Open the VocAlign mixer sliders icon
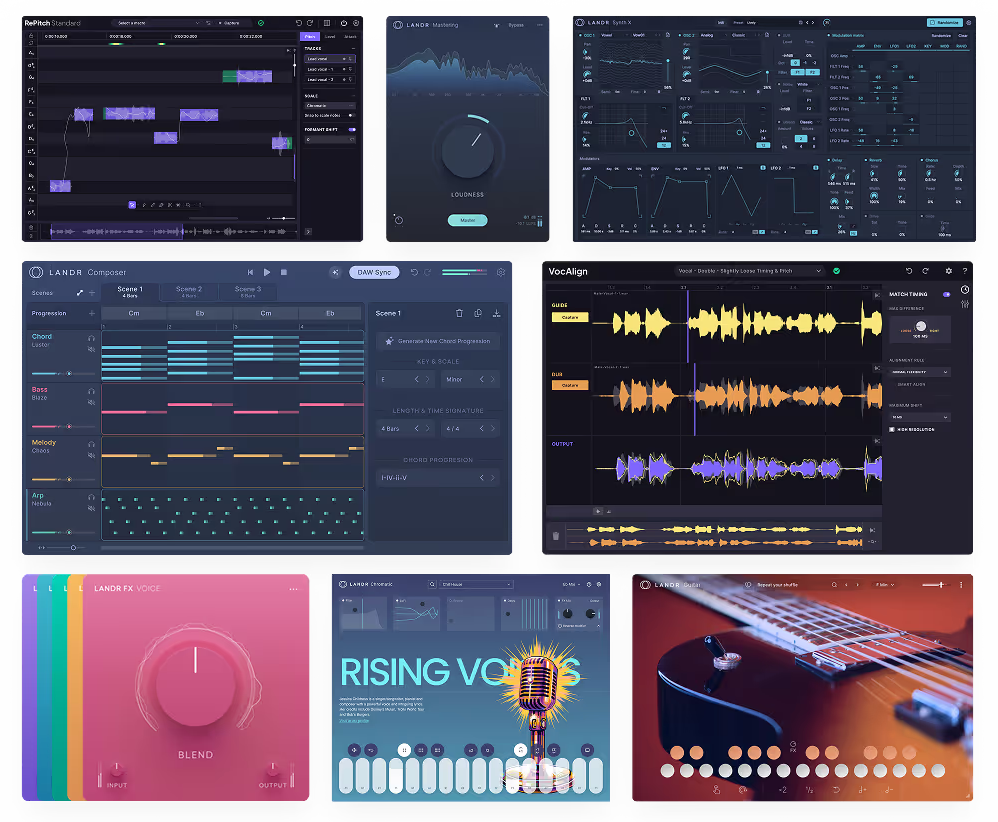Viewport: 998px width, 822px height. pyautogui.click(x=965, y=303)
